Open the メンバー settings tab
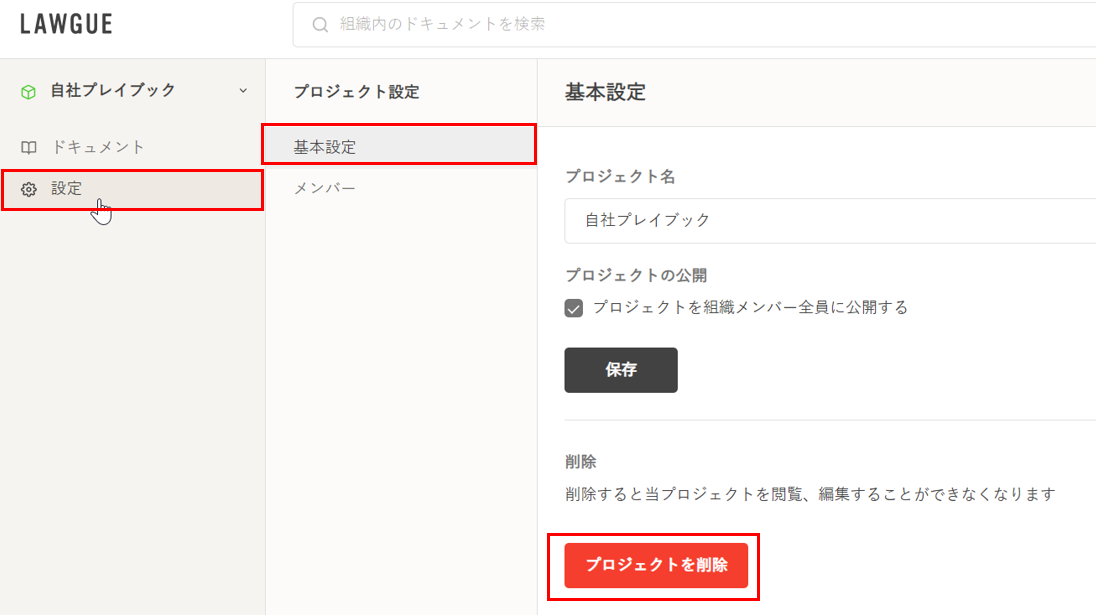This screenshot has width=1096, height=615. [325, 188]
